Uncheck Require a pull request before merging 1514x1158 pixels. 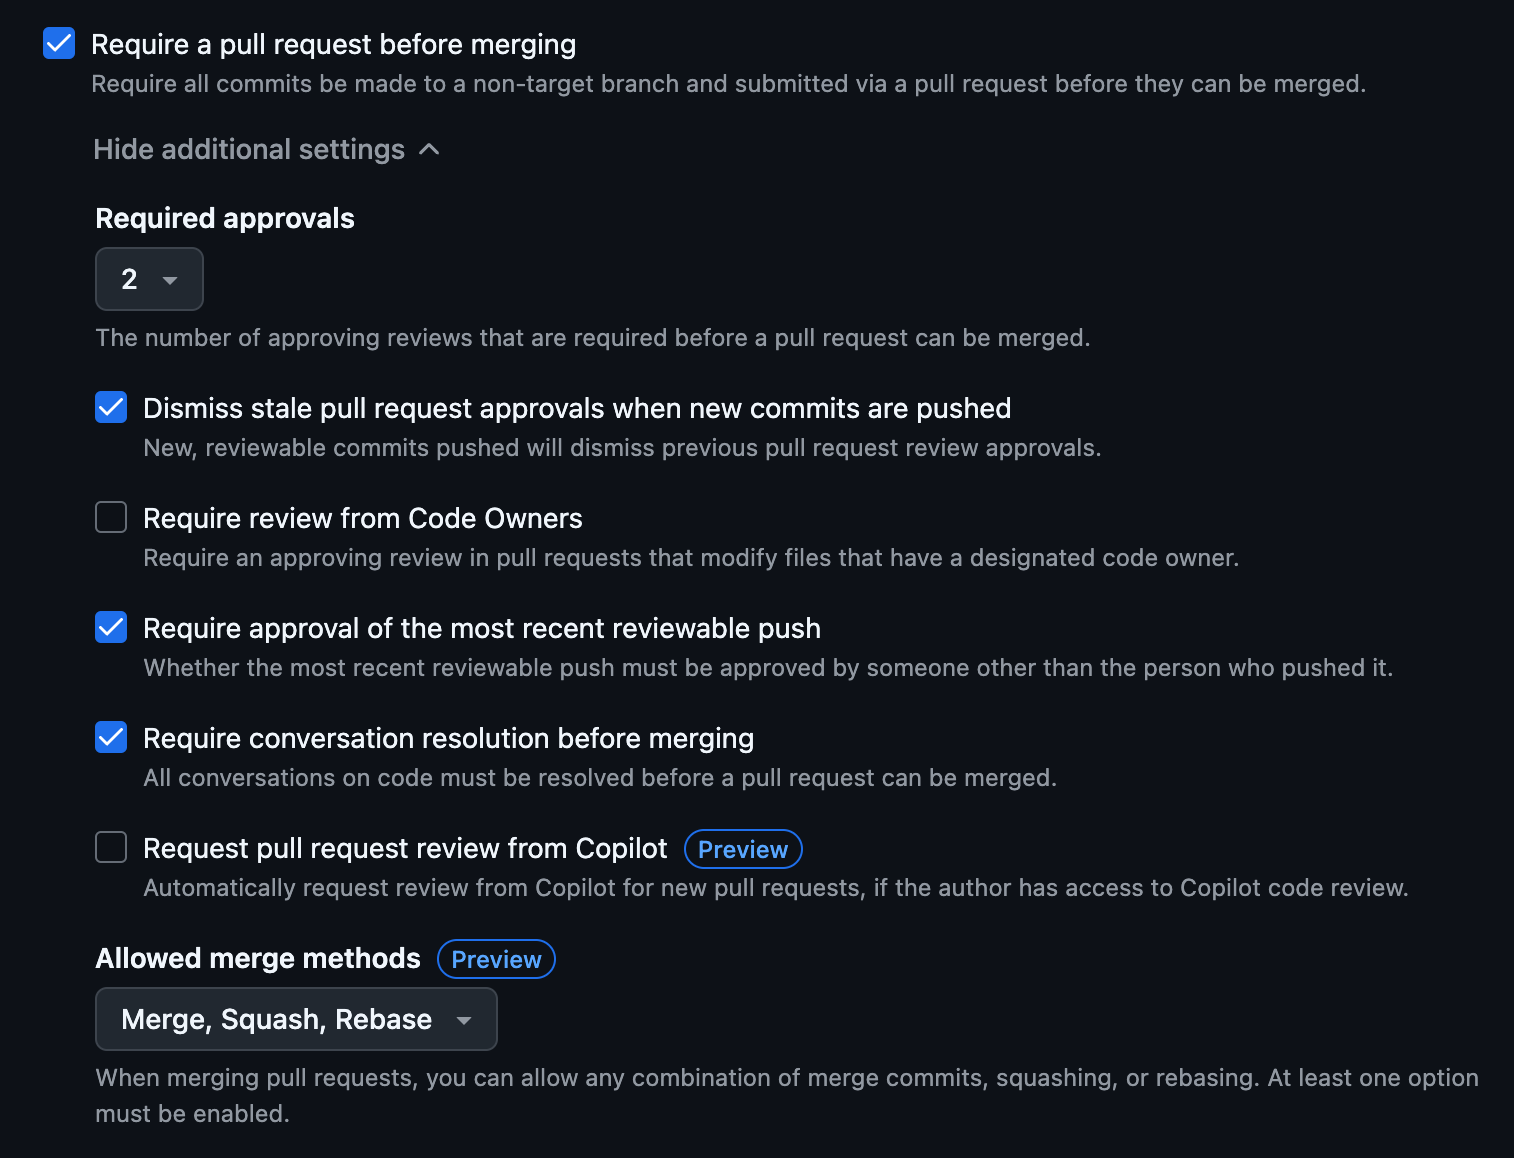click(59, 43)
